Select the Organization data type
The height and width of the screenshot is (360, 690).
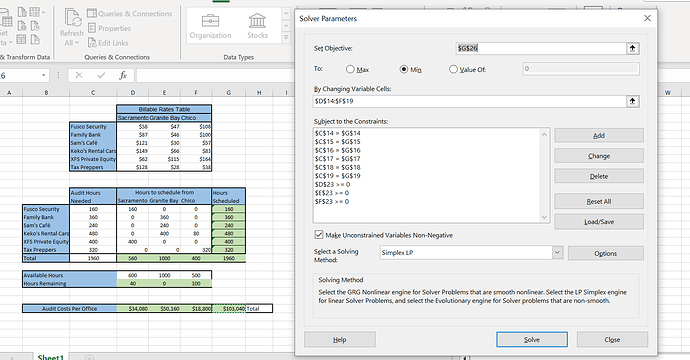(x=210, y=26)
